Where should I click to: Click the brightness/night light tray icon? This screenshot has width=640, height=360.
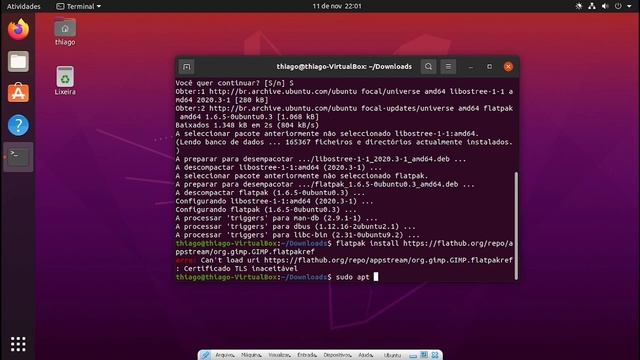[578, 6]
